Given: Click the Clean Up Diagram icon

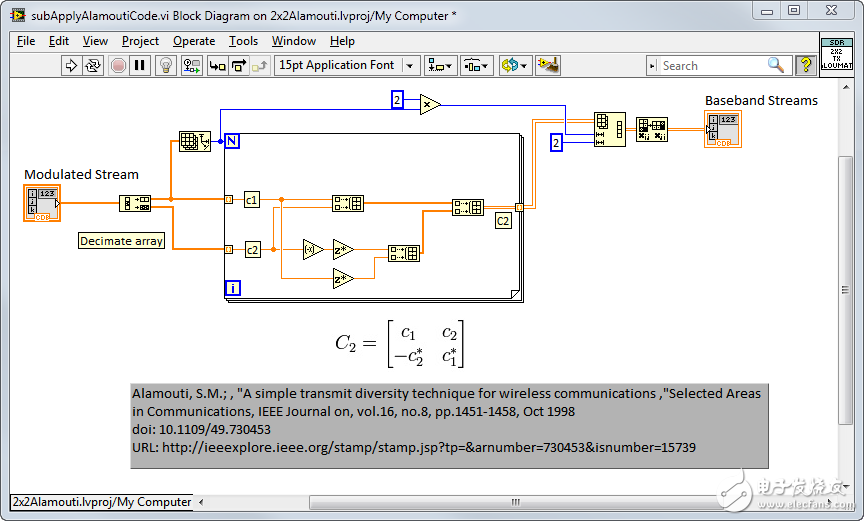Looking at the screenshot, I should [547, 66].
